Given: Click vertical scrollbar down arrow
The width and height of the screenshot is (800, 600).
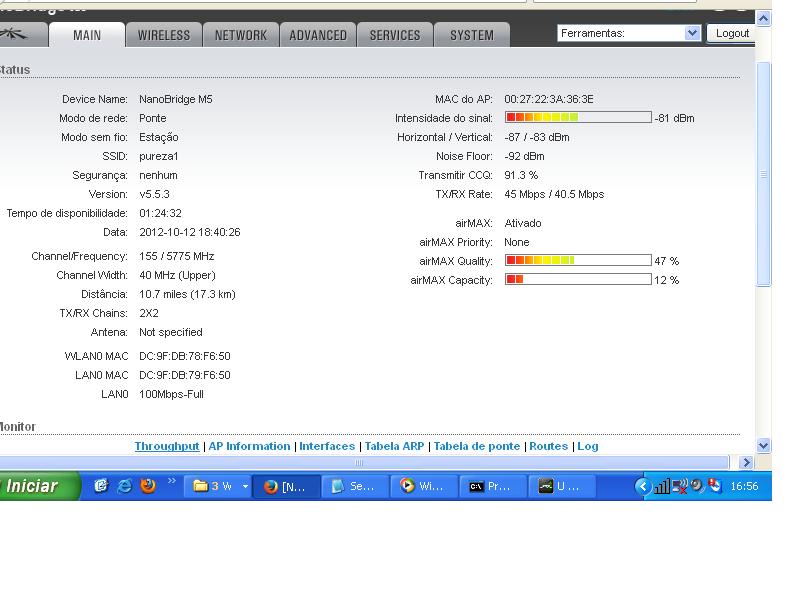Looking at the screenshot, I should [x=763, y=445].
